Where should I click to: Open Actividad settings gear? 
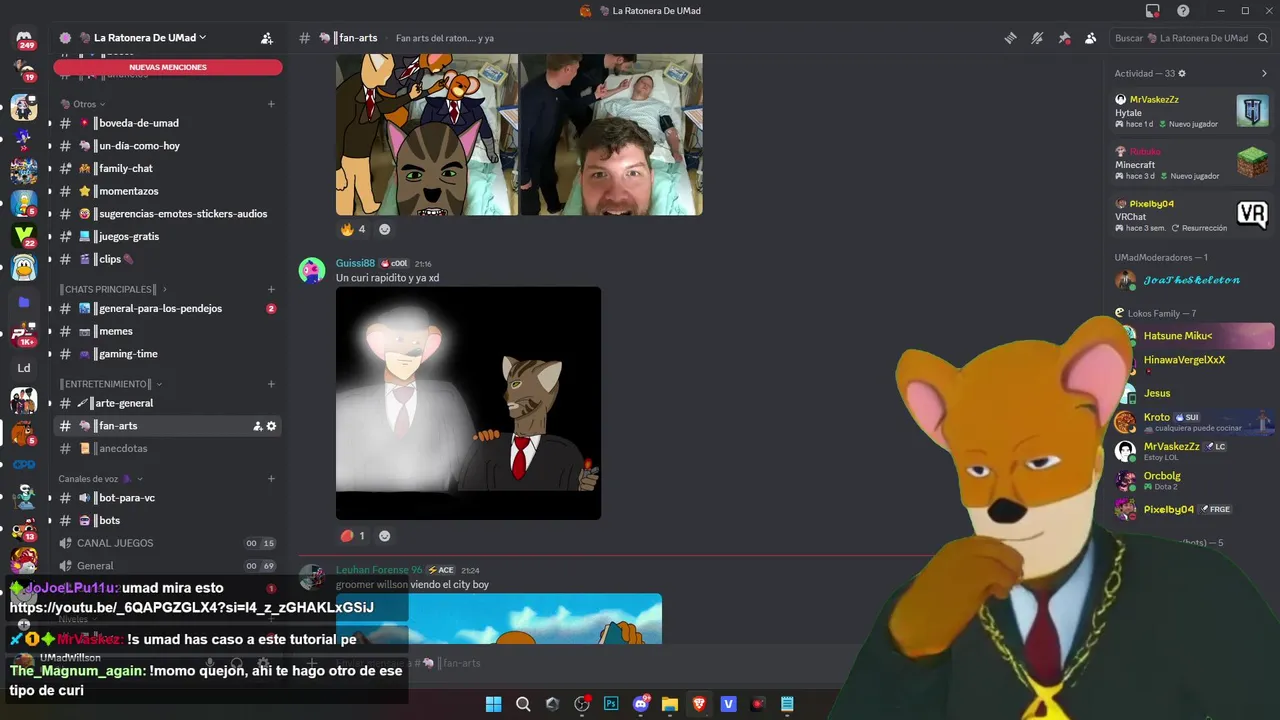coord(1182,74)
